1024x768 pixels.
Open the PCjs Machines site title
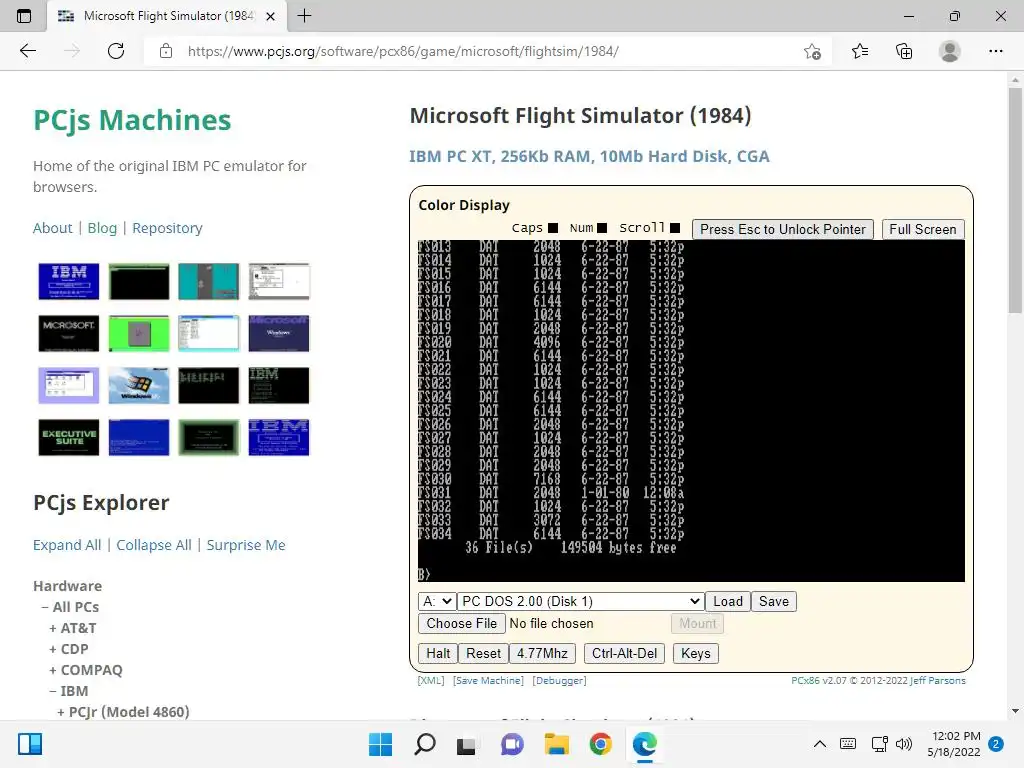[x=132, y=120]
